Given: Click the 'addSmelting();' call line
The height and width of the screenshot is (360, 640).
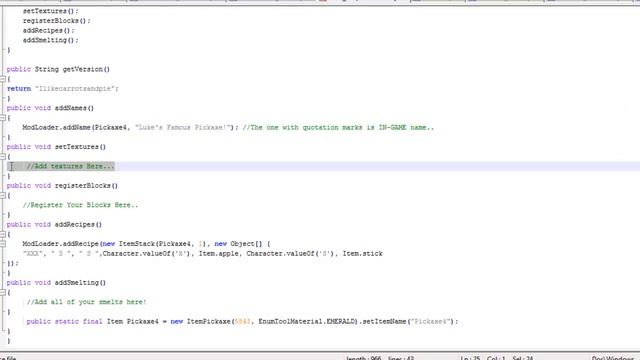Looking at the screenshot, I should pos(51,40).
